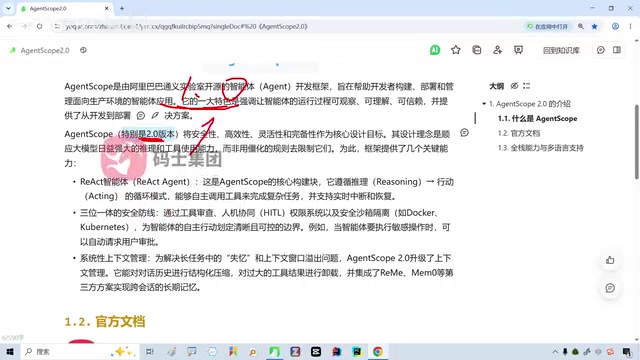640x360 pixels.
Task: Open the Windows Start menu
Action: (10, 351)
